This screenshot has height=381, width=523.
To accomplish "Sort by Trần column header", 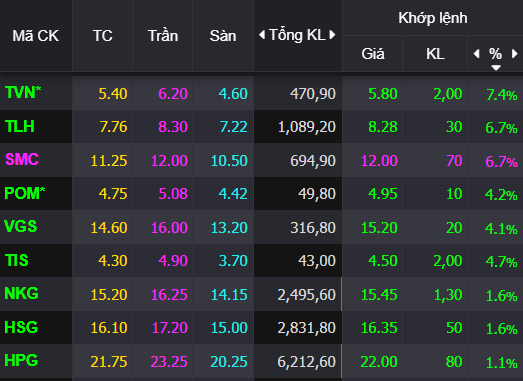I will tap(163, 36).
